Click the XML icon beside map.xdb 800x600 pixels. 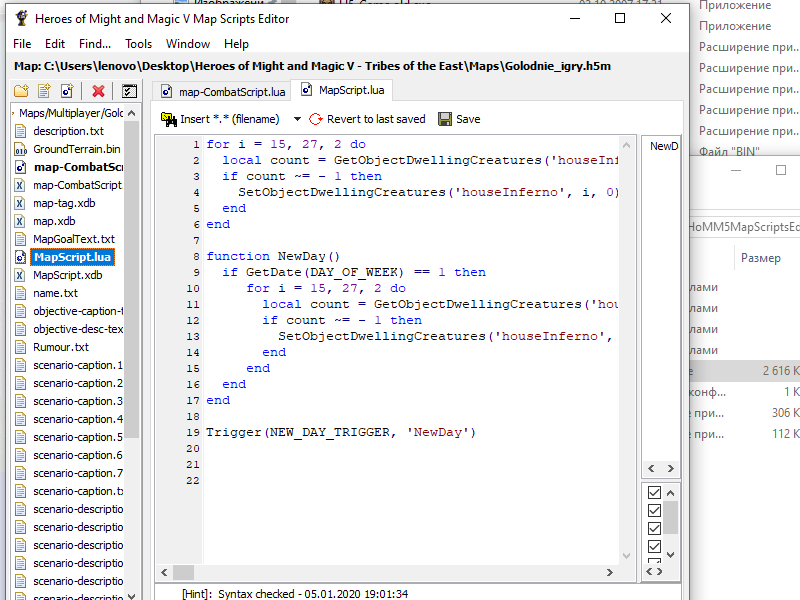20,221
